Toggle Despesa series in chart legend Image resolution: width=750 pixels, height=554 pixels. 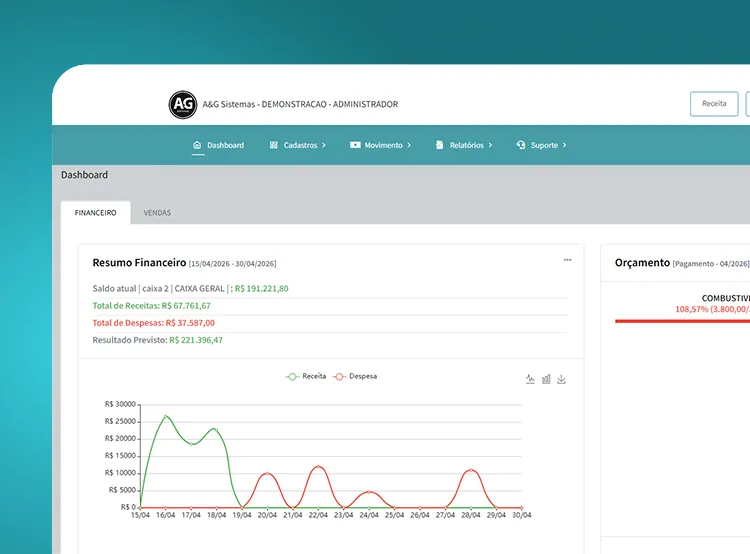point(354,377)
